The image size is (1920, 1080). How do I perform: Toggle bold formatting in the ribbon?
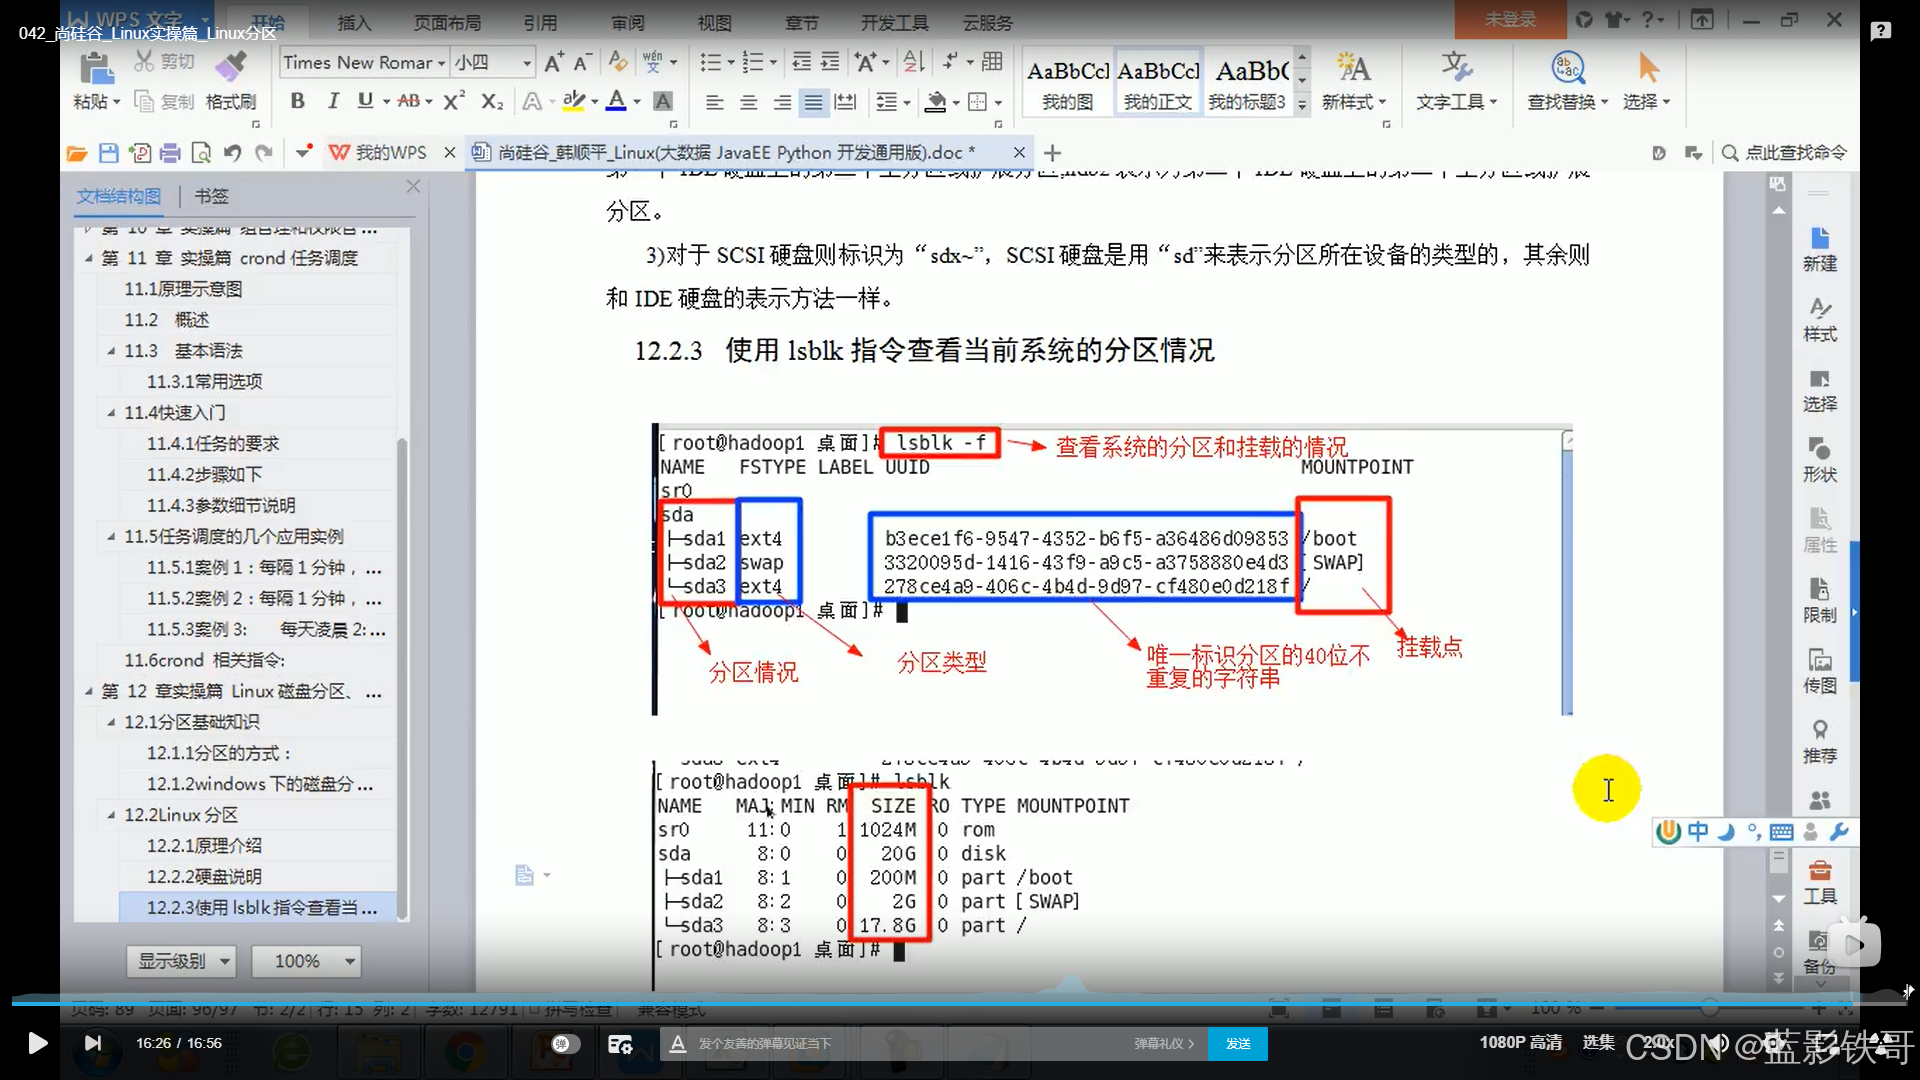point(297,101)
